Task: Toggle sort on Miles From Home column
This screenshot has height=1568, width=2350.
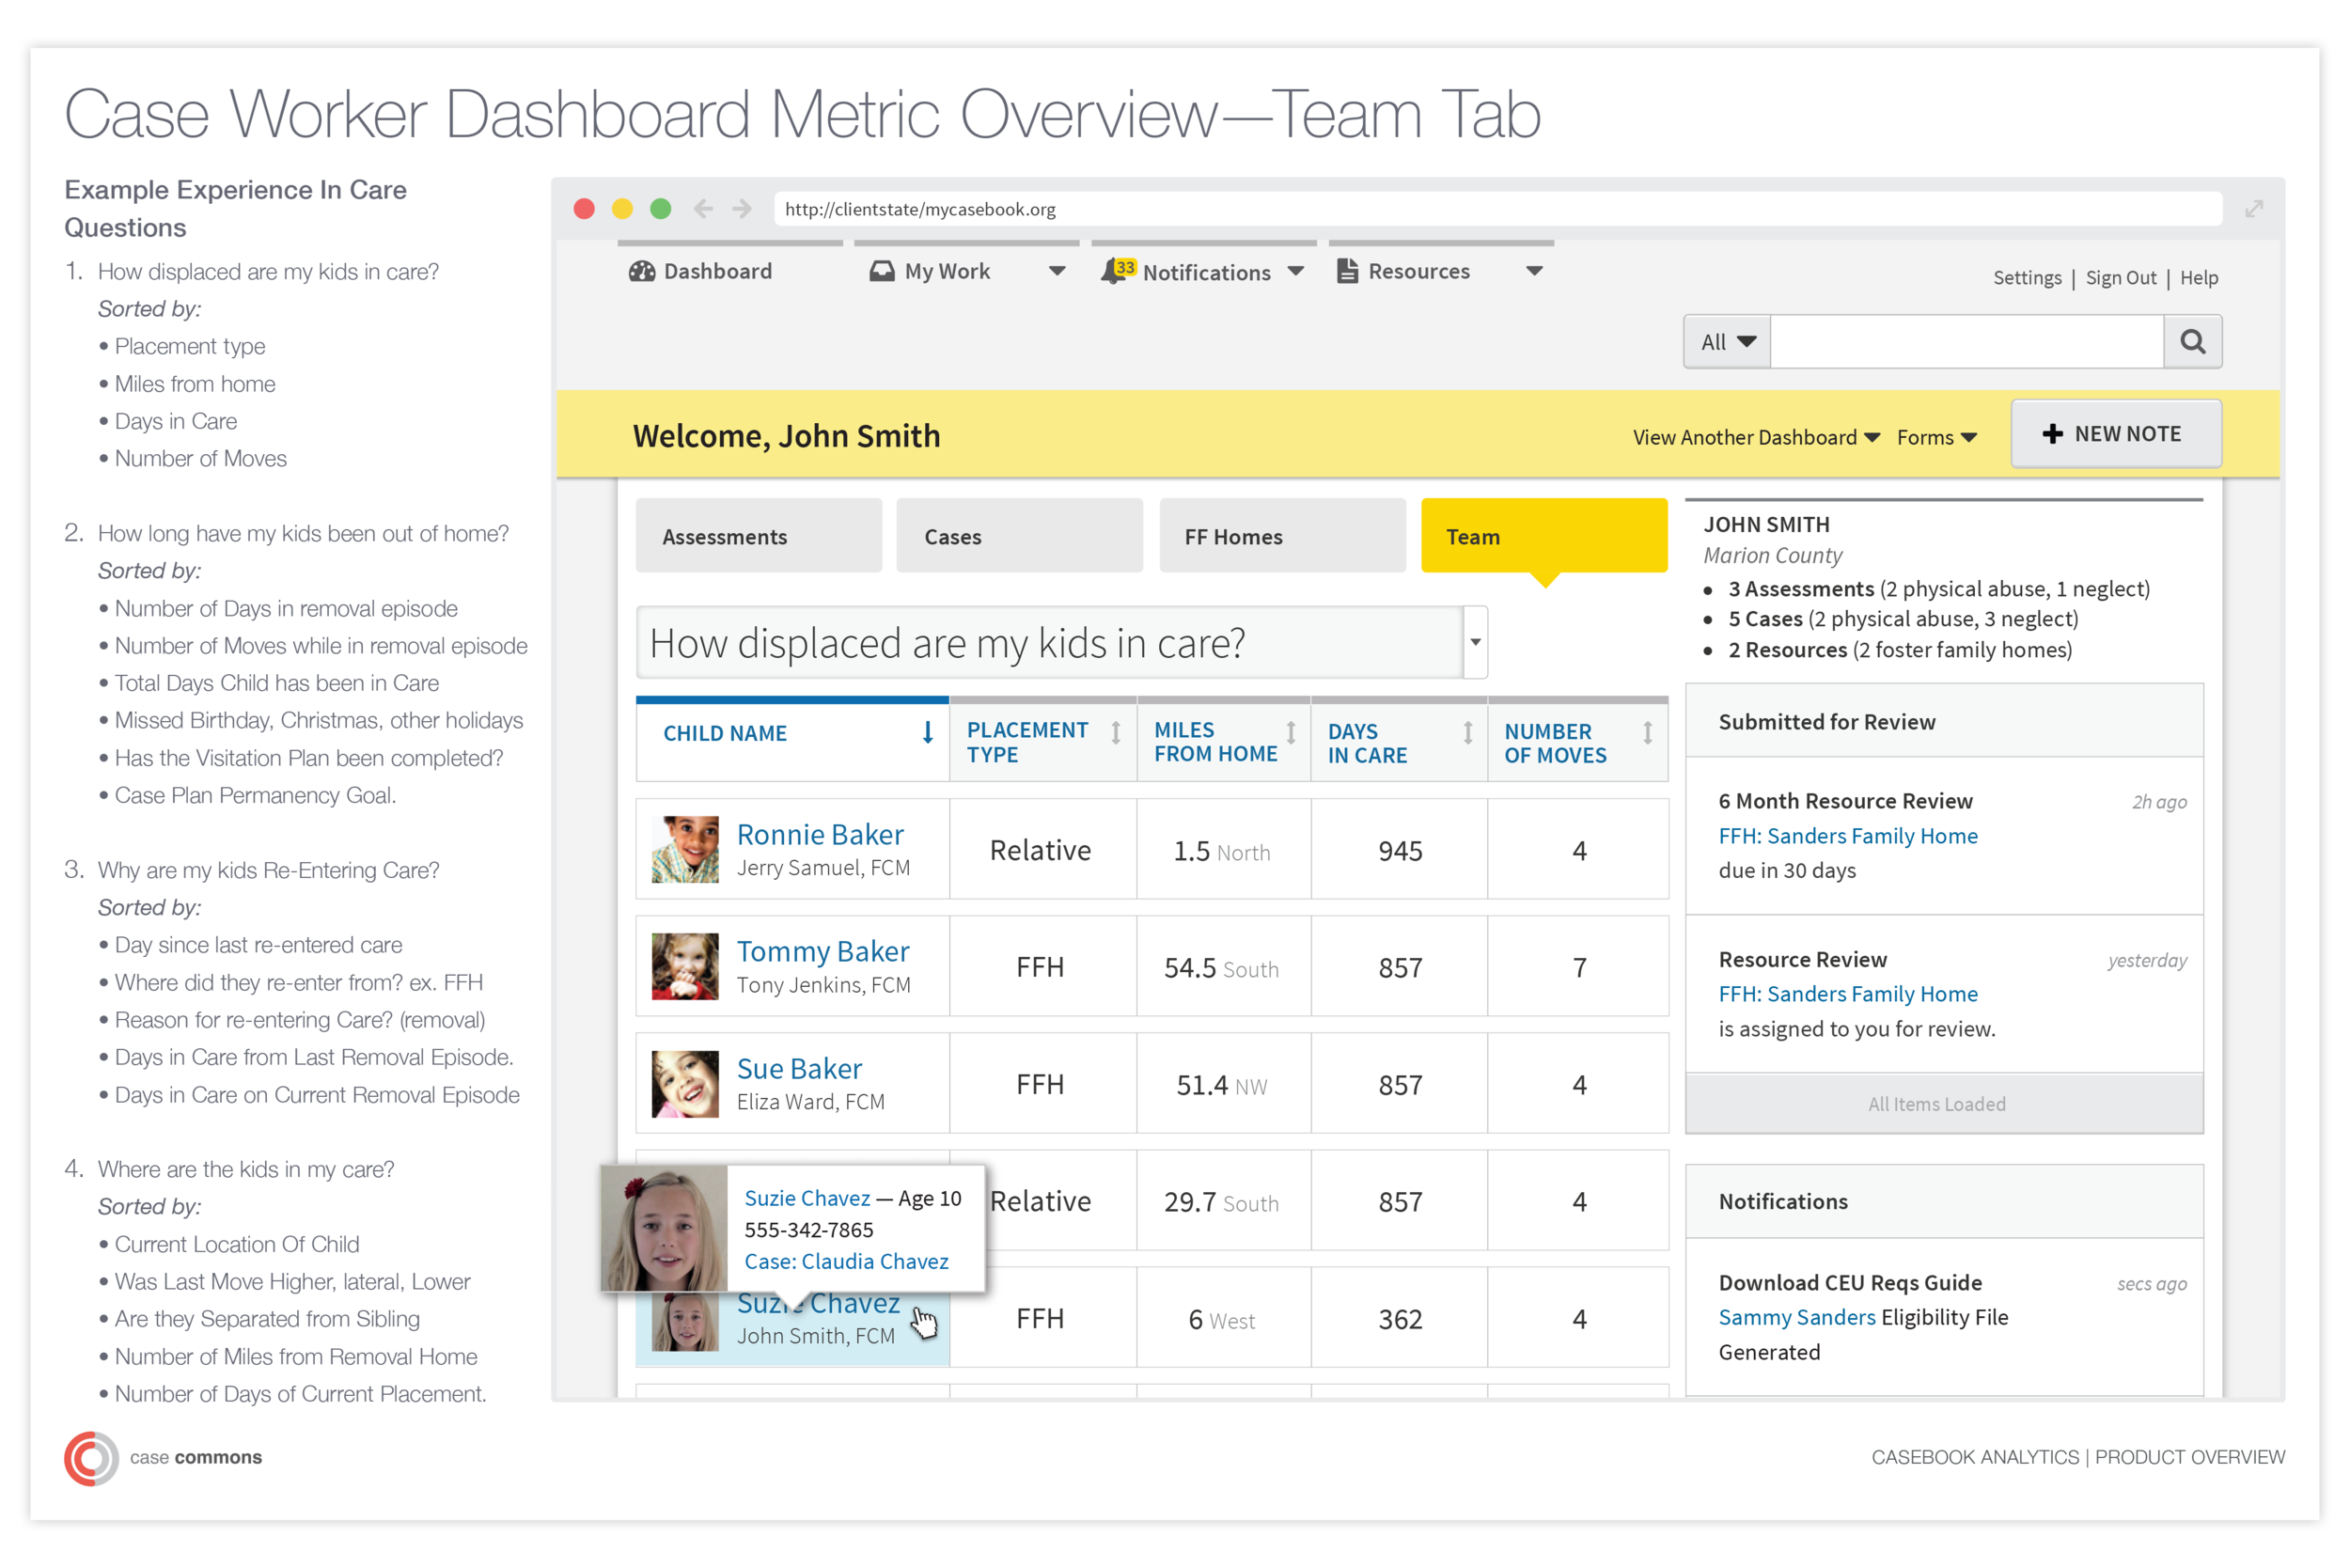Action: pos(1291,733)
